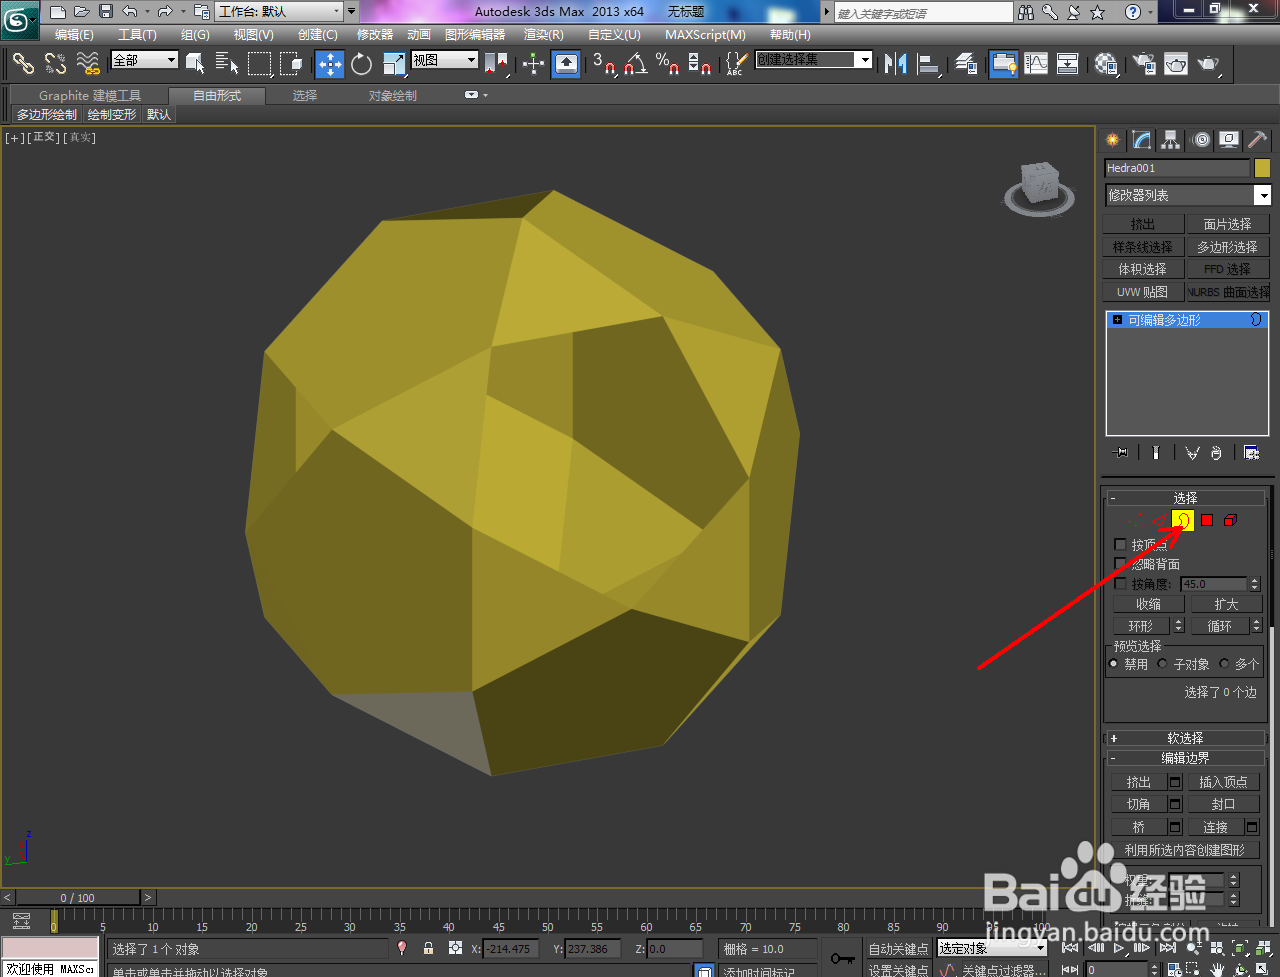Open the 选定对象 key filter dropdown
Screen dimensions: 1280x977
click(991, 948)
